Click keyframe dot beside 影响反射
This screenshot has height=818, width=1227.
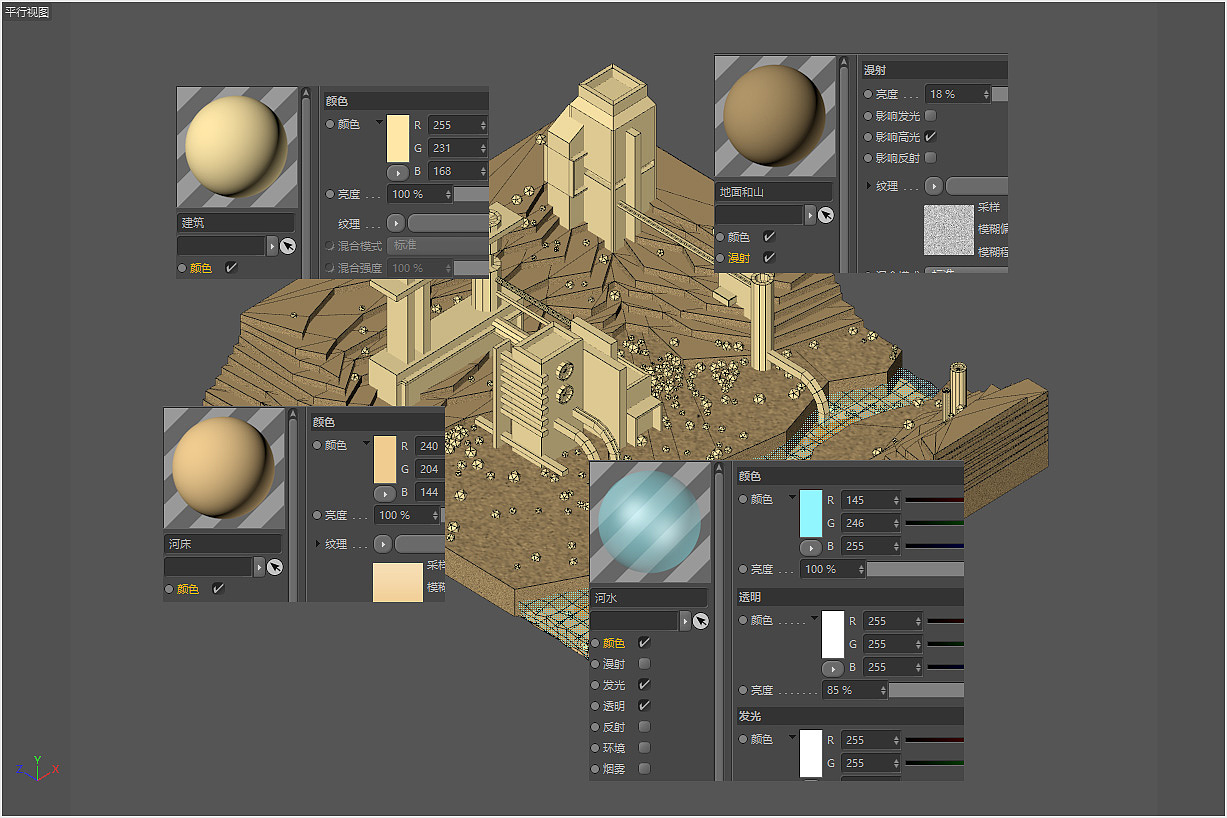[x=868, y=158]
